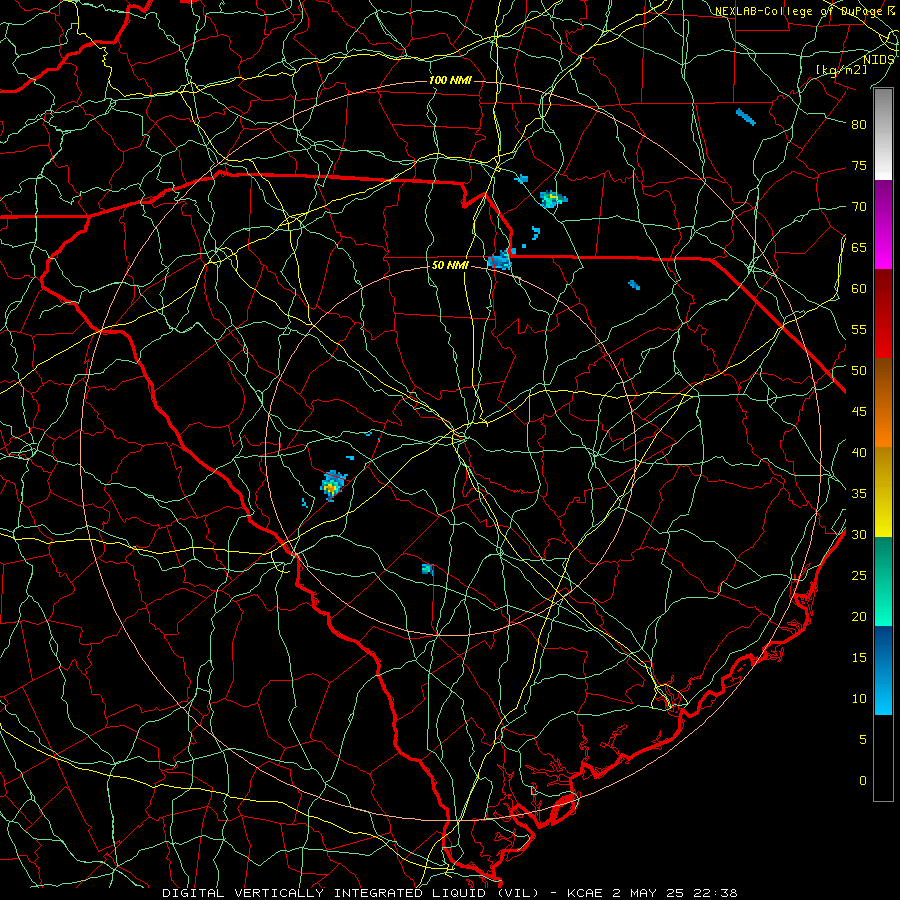Click the 10 value on the color scale
The width and height of the screenshot is (900, 900).
pos(859,699)
